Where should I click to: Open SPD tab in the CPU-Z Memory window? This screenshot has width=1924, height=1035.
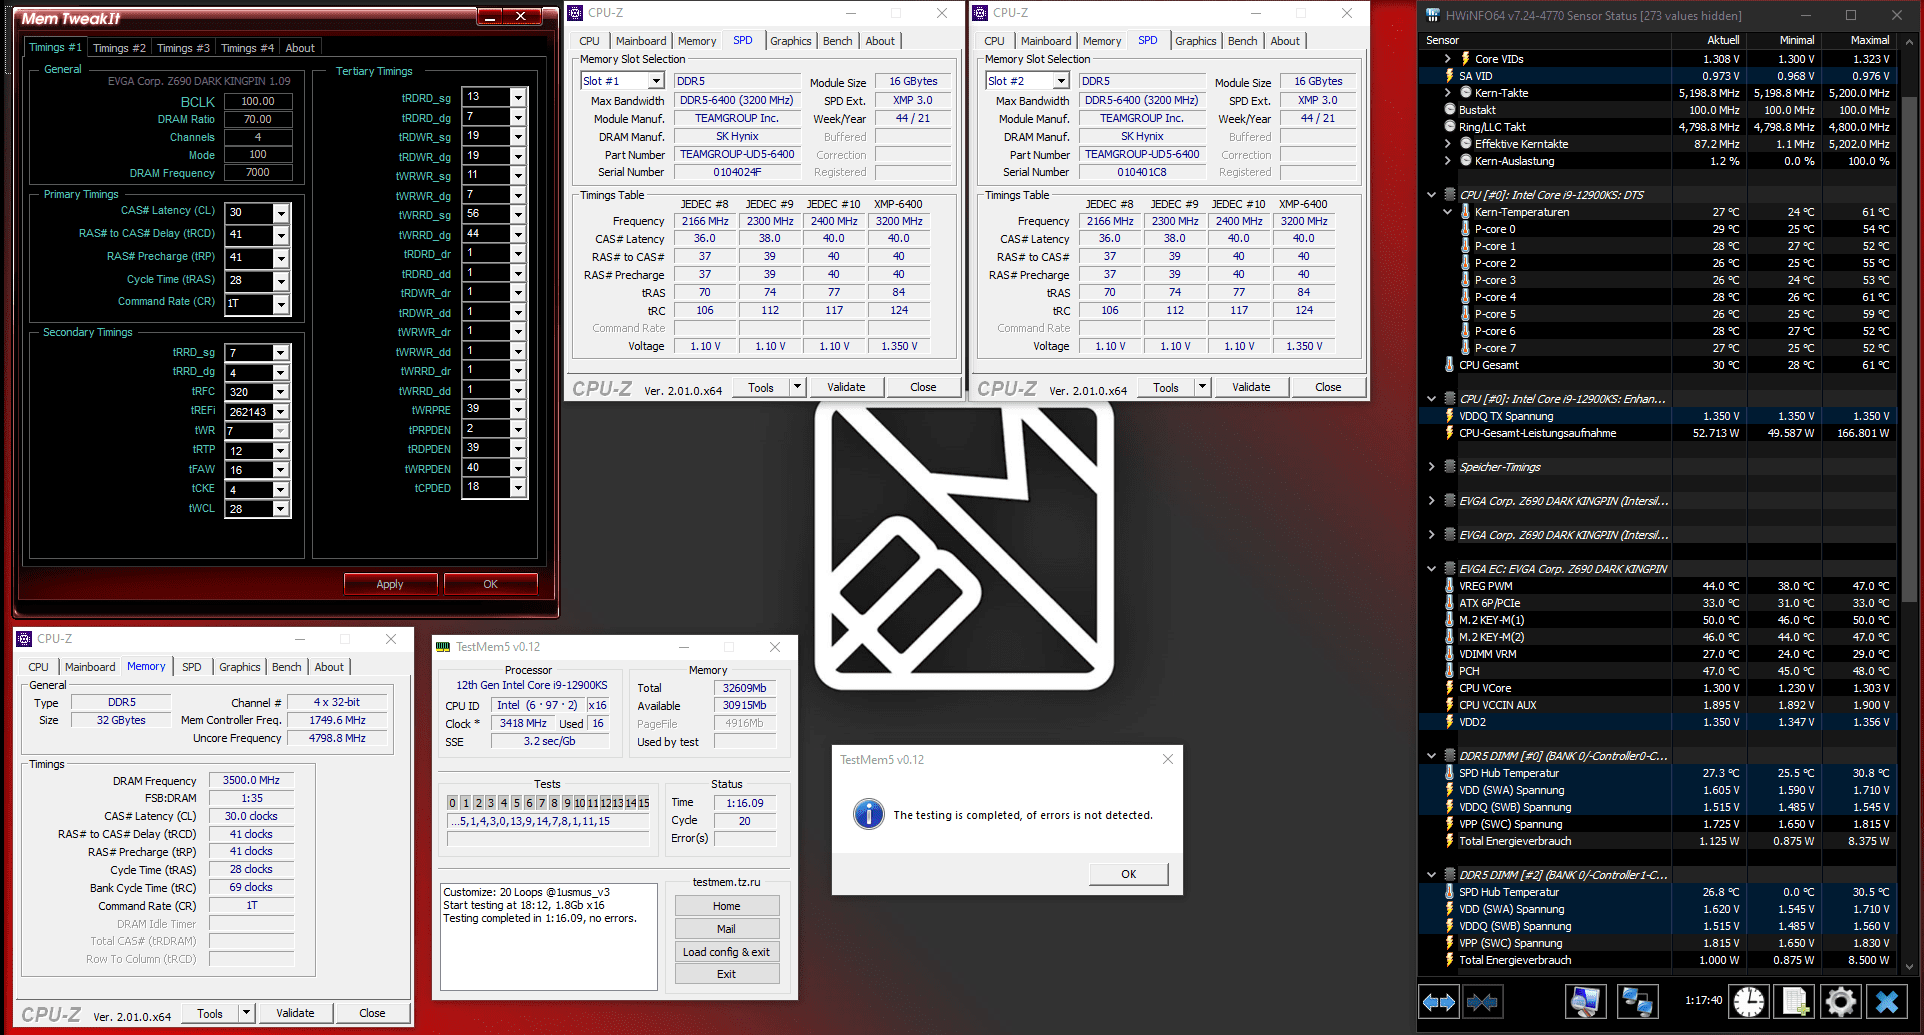click(192, 667)
